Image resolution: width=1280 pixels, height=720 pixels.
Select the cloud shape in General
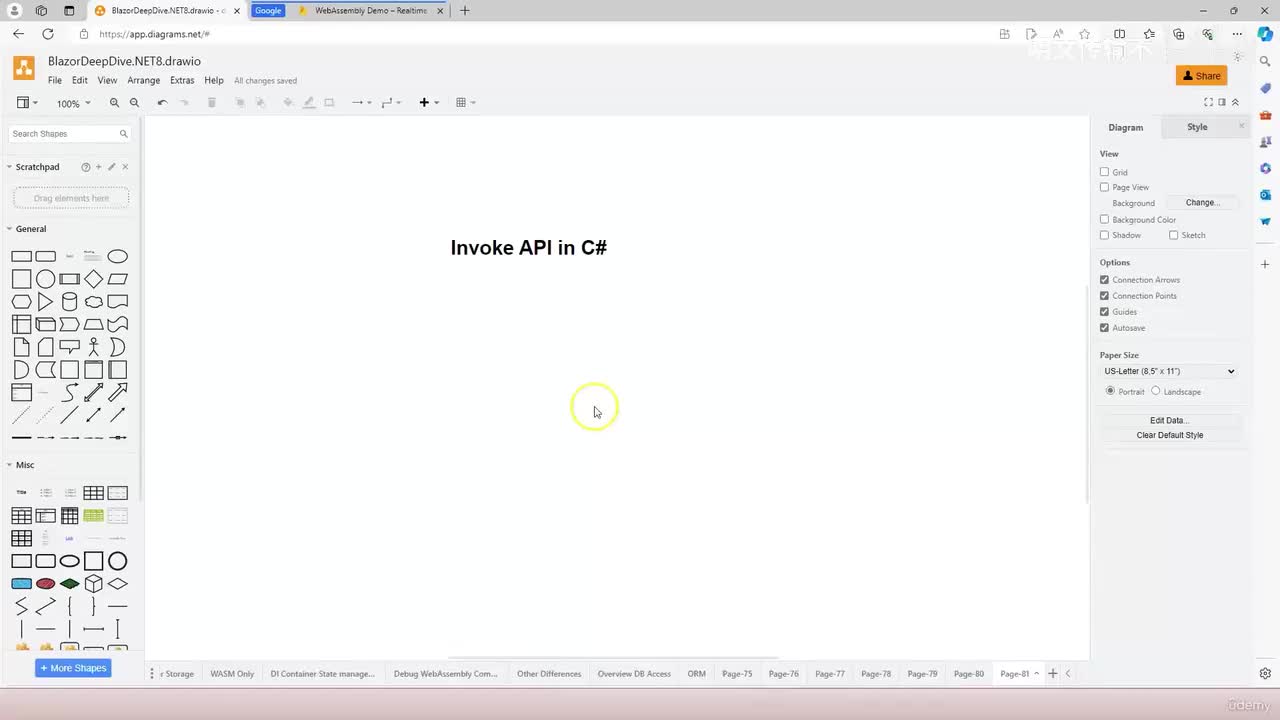93,302
